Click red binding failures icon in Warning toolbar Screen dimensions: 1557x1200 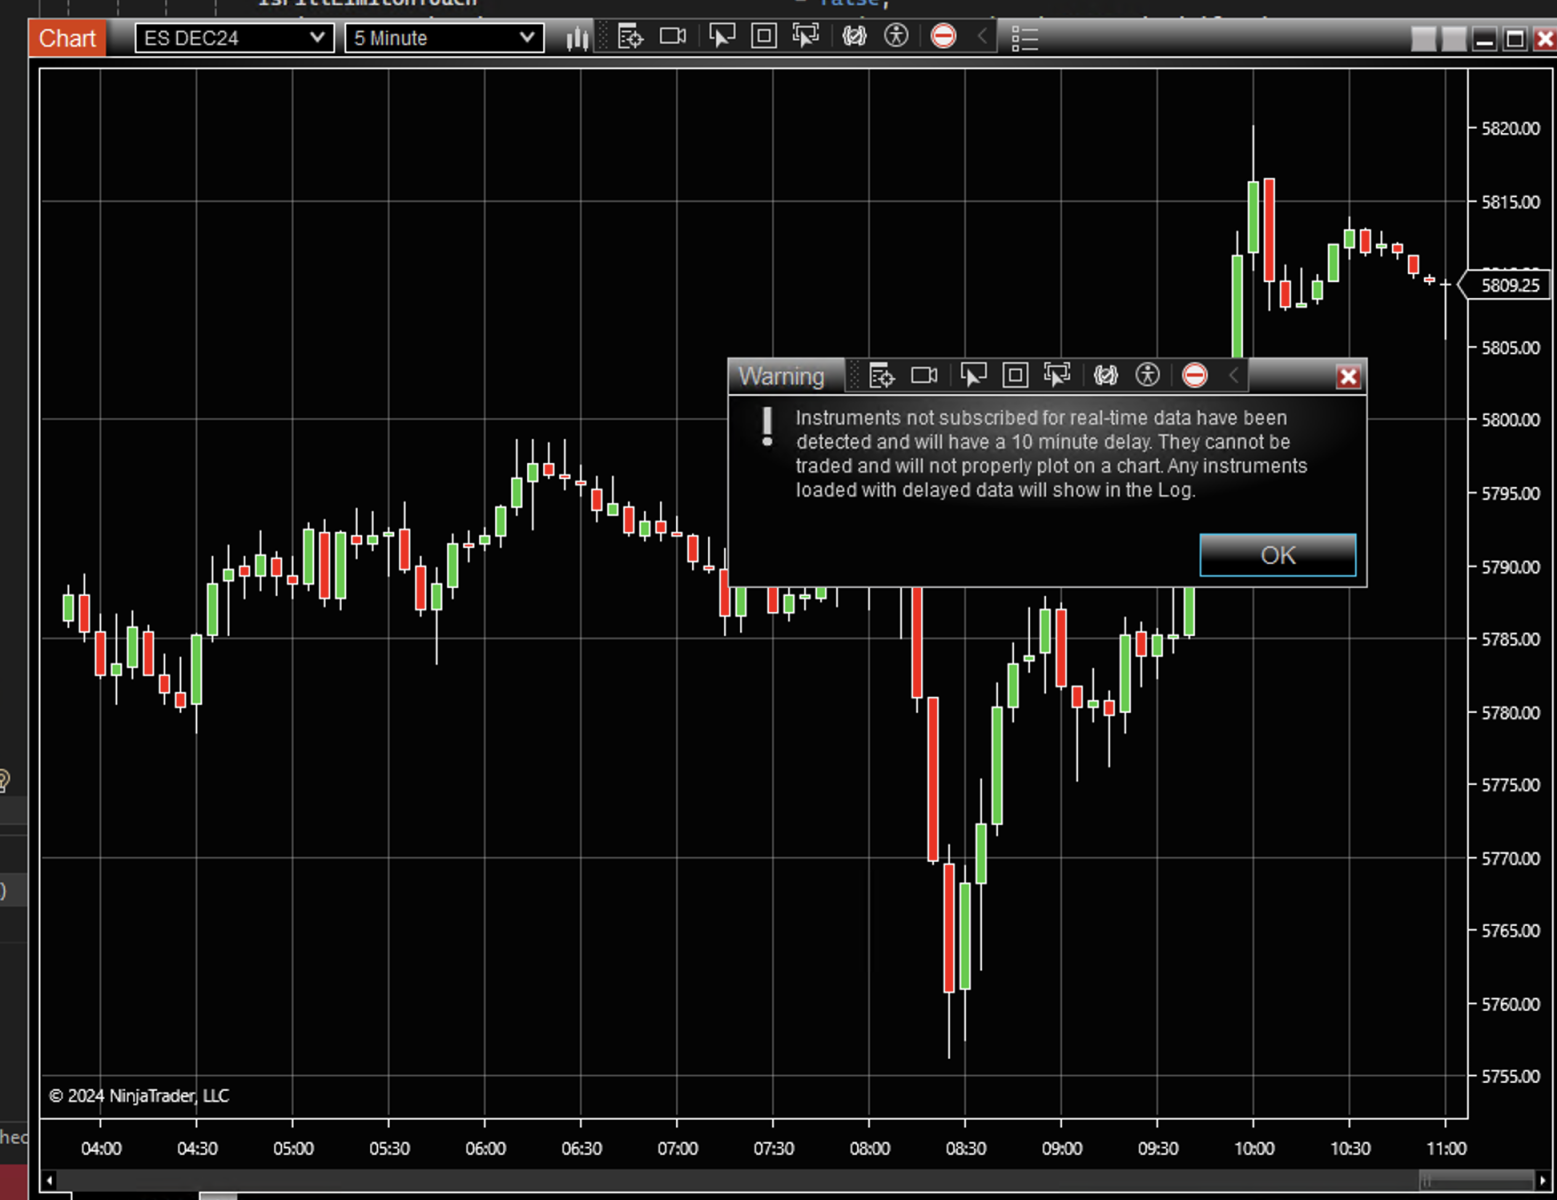[x=1194, y=375]
